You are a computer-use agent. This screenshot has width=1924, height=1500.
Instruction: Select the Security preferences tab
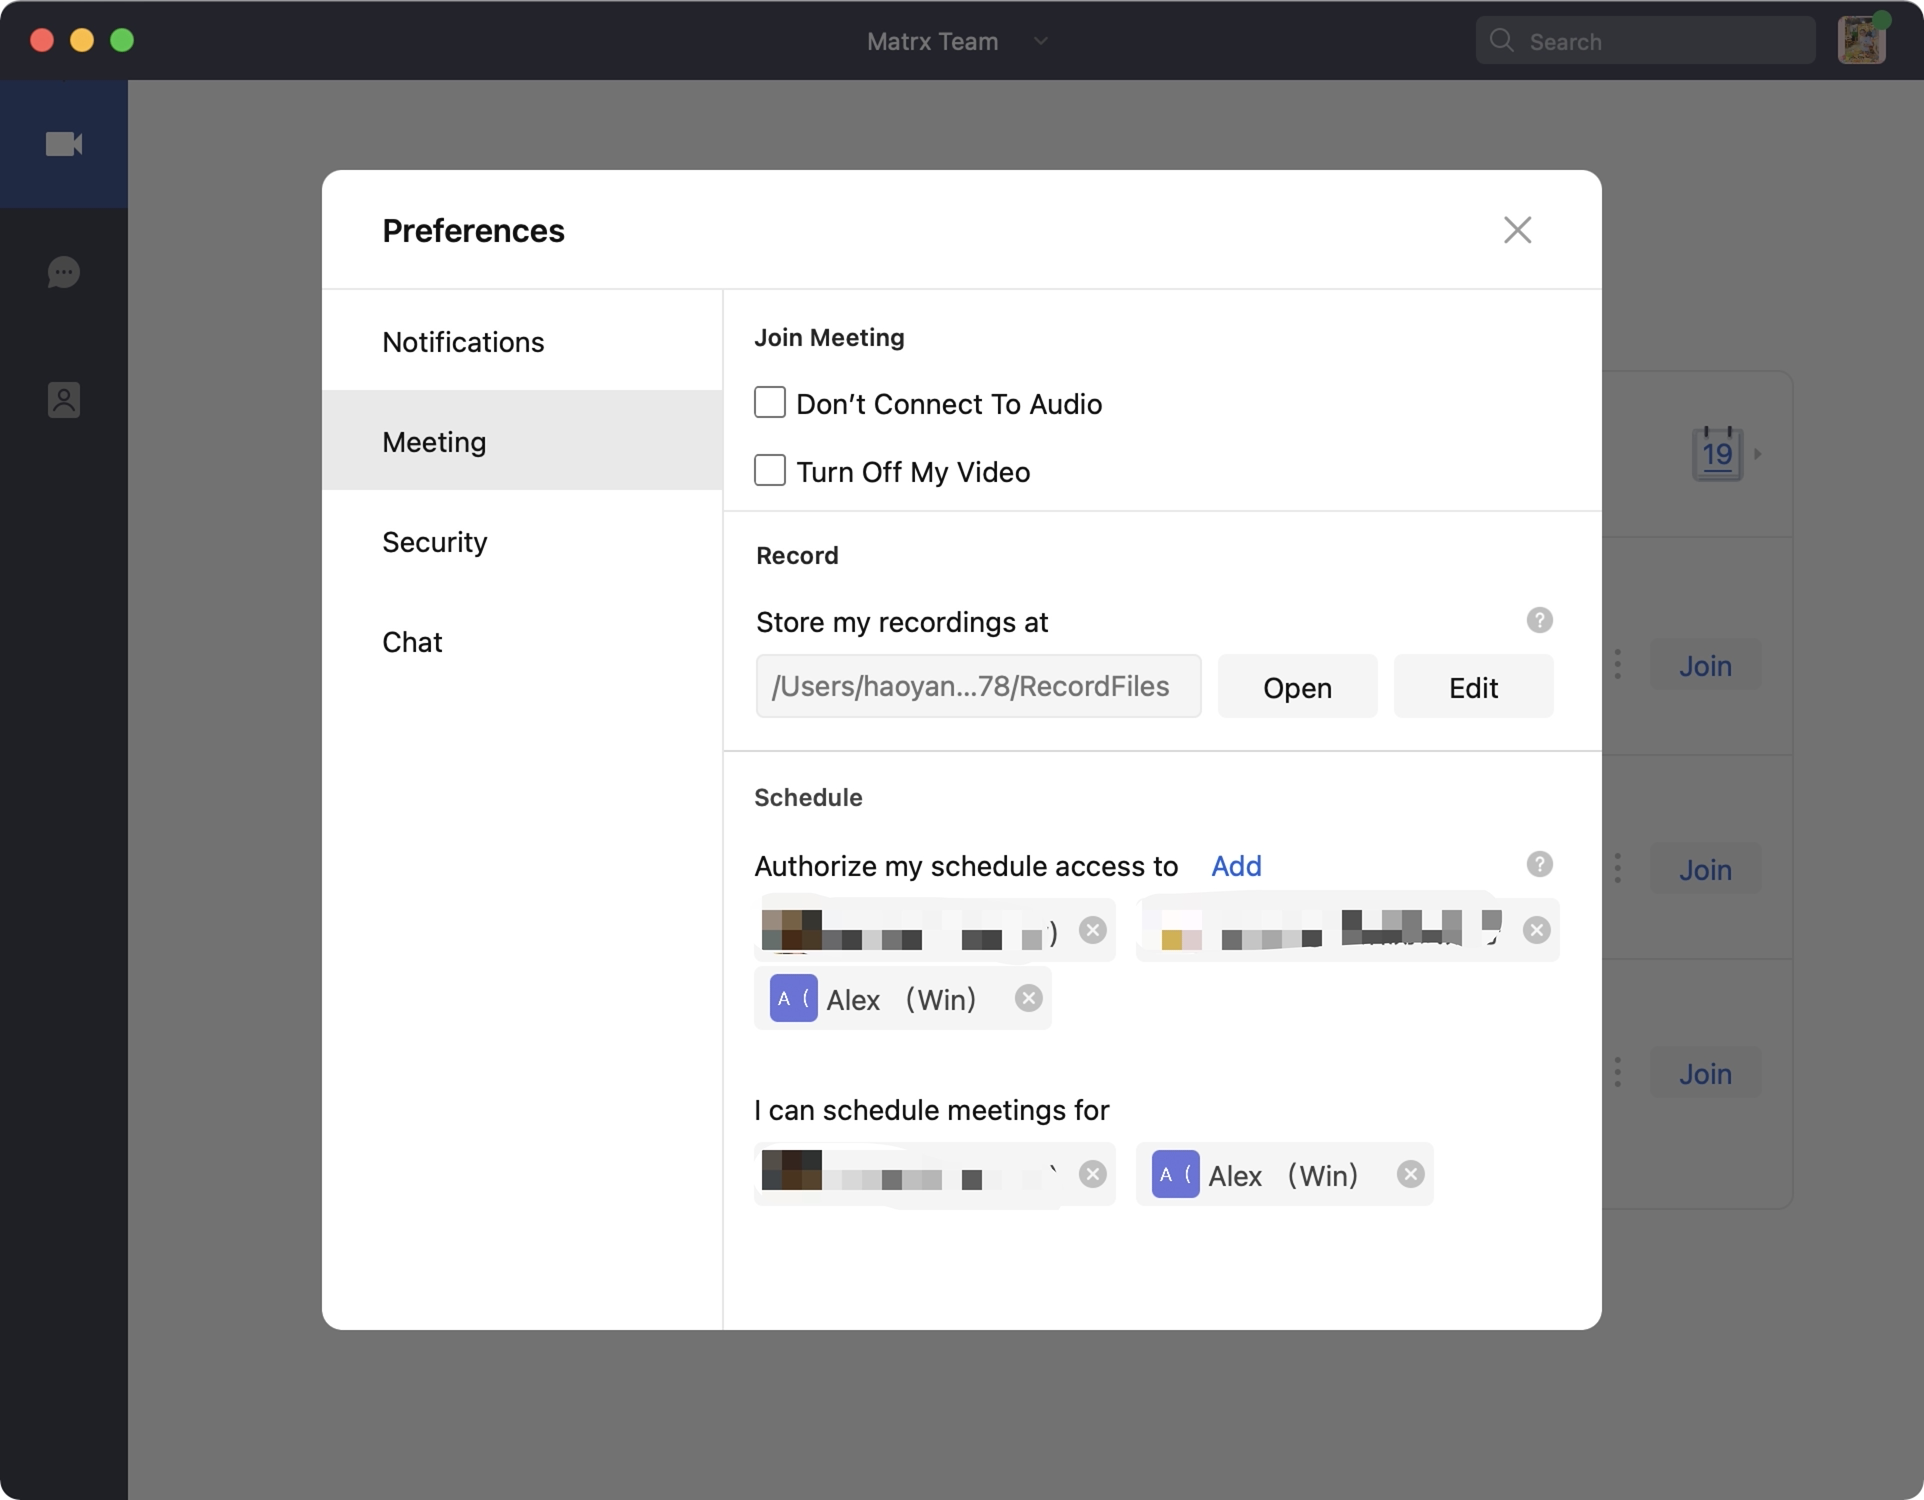coord(435,542)
